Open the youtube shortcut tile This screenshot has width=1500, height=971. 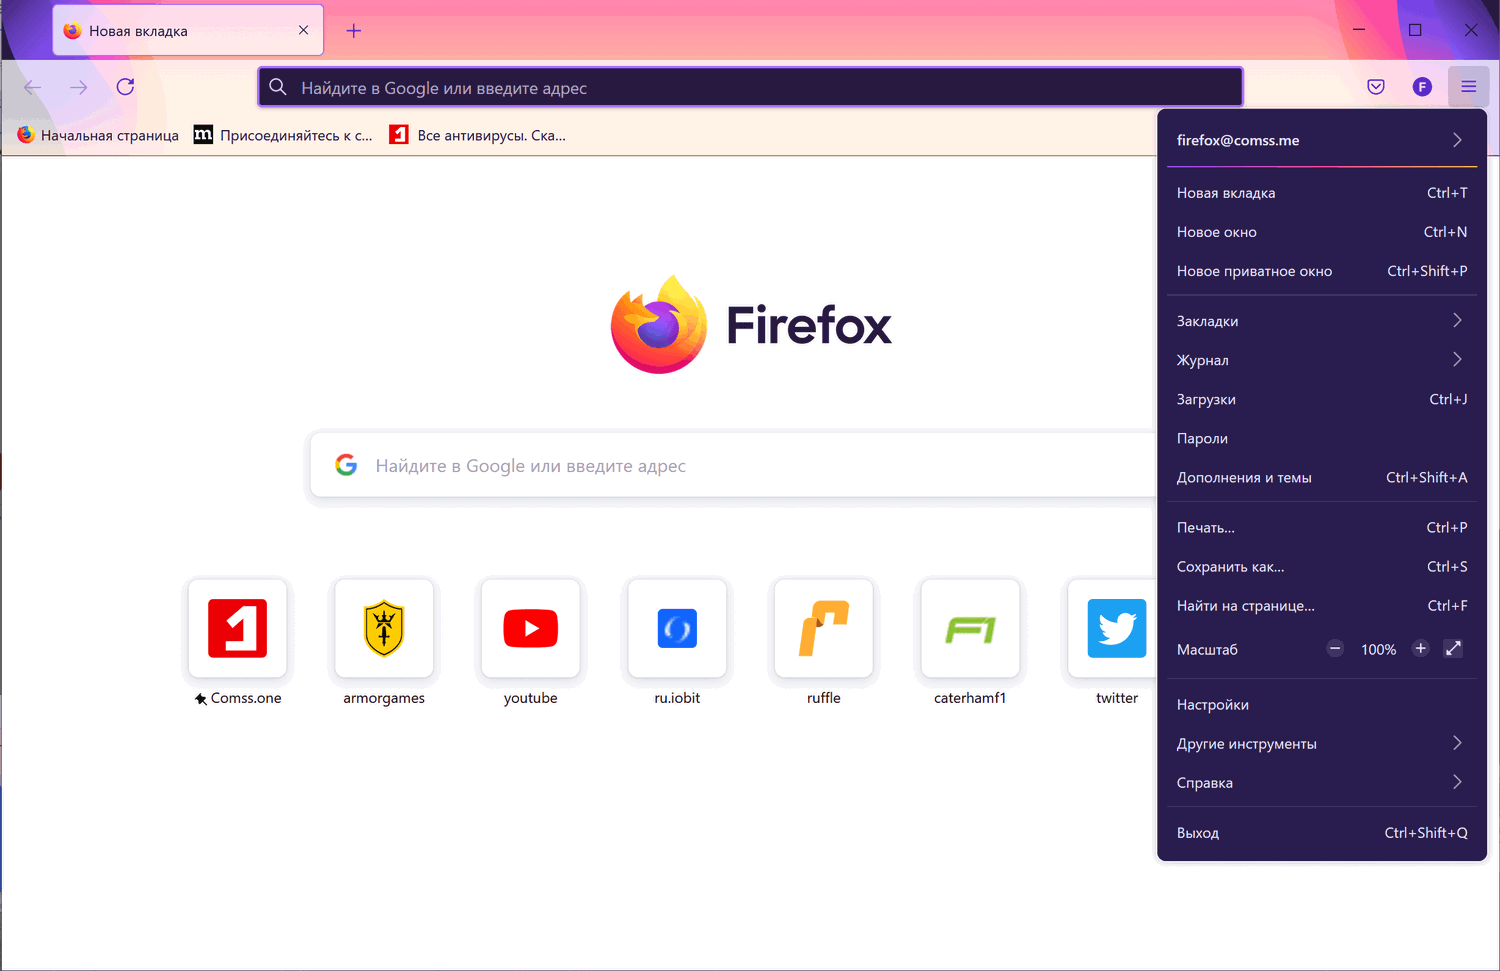(531, 629)
